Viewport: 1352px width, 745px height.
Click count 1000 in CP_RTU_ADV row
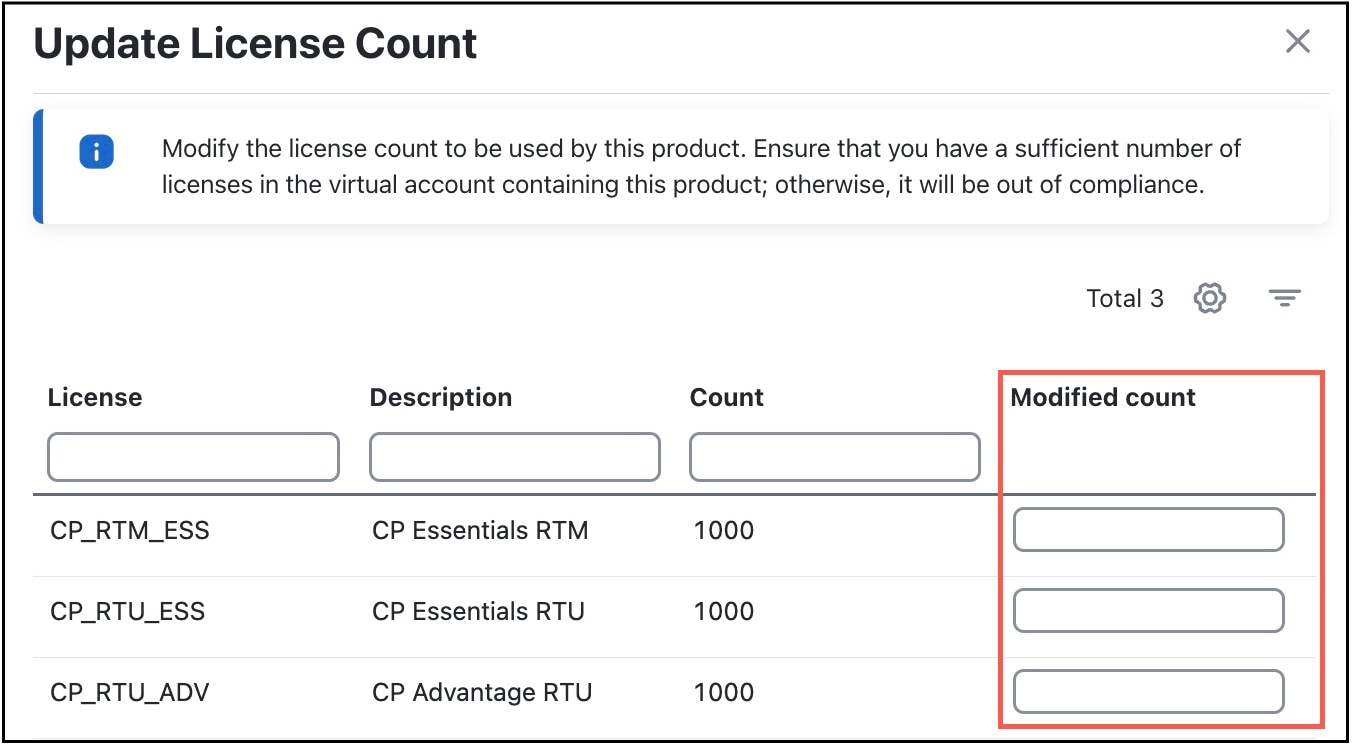(724, 692)
